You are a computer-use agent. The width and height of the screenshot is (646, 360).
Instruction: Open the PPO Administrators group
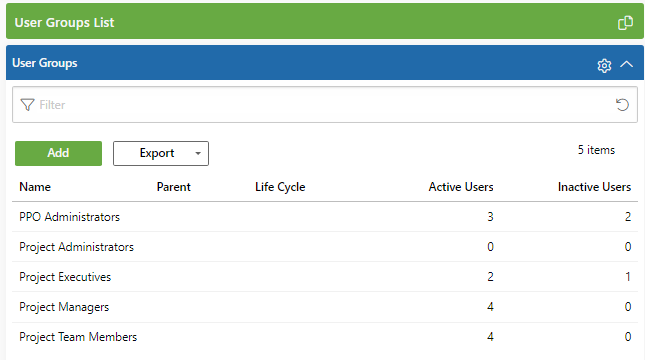click(x=69, y=217)
